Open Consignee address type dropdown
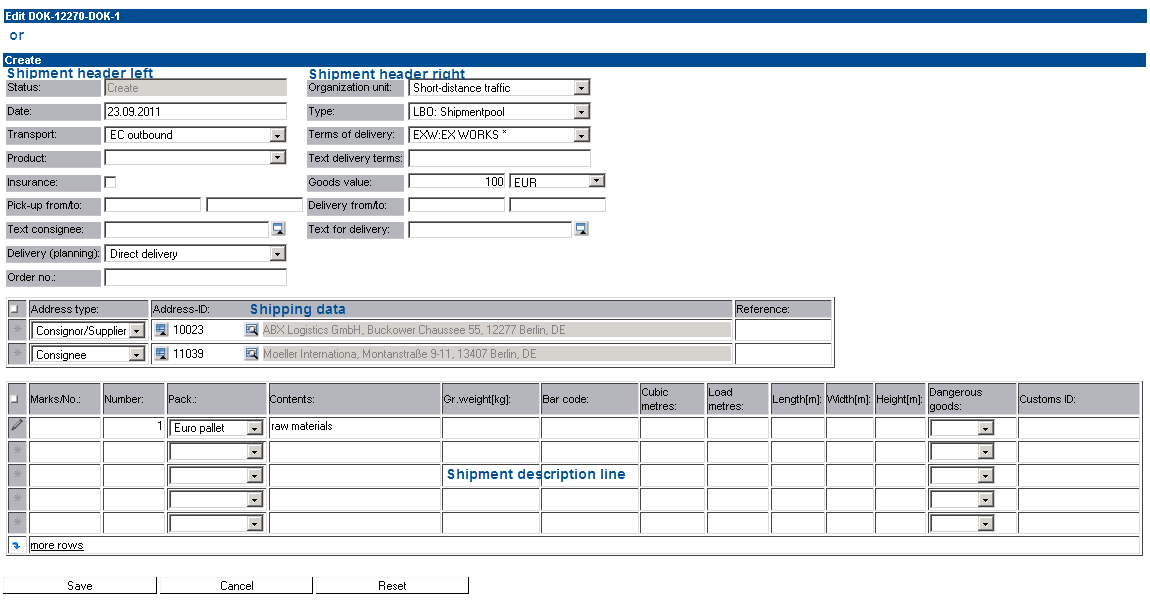The width and height of the screenshot is (1150, 606). 88,354
